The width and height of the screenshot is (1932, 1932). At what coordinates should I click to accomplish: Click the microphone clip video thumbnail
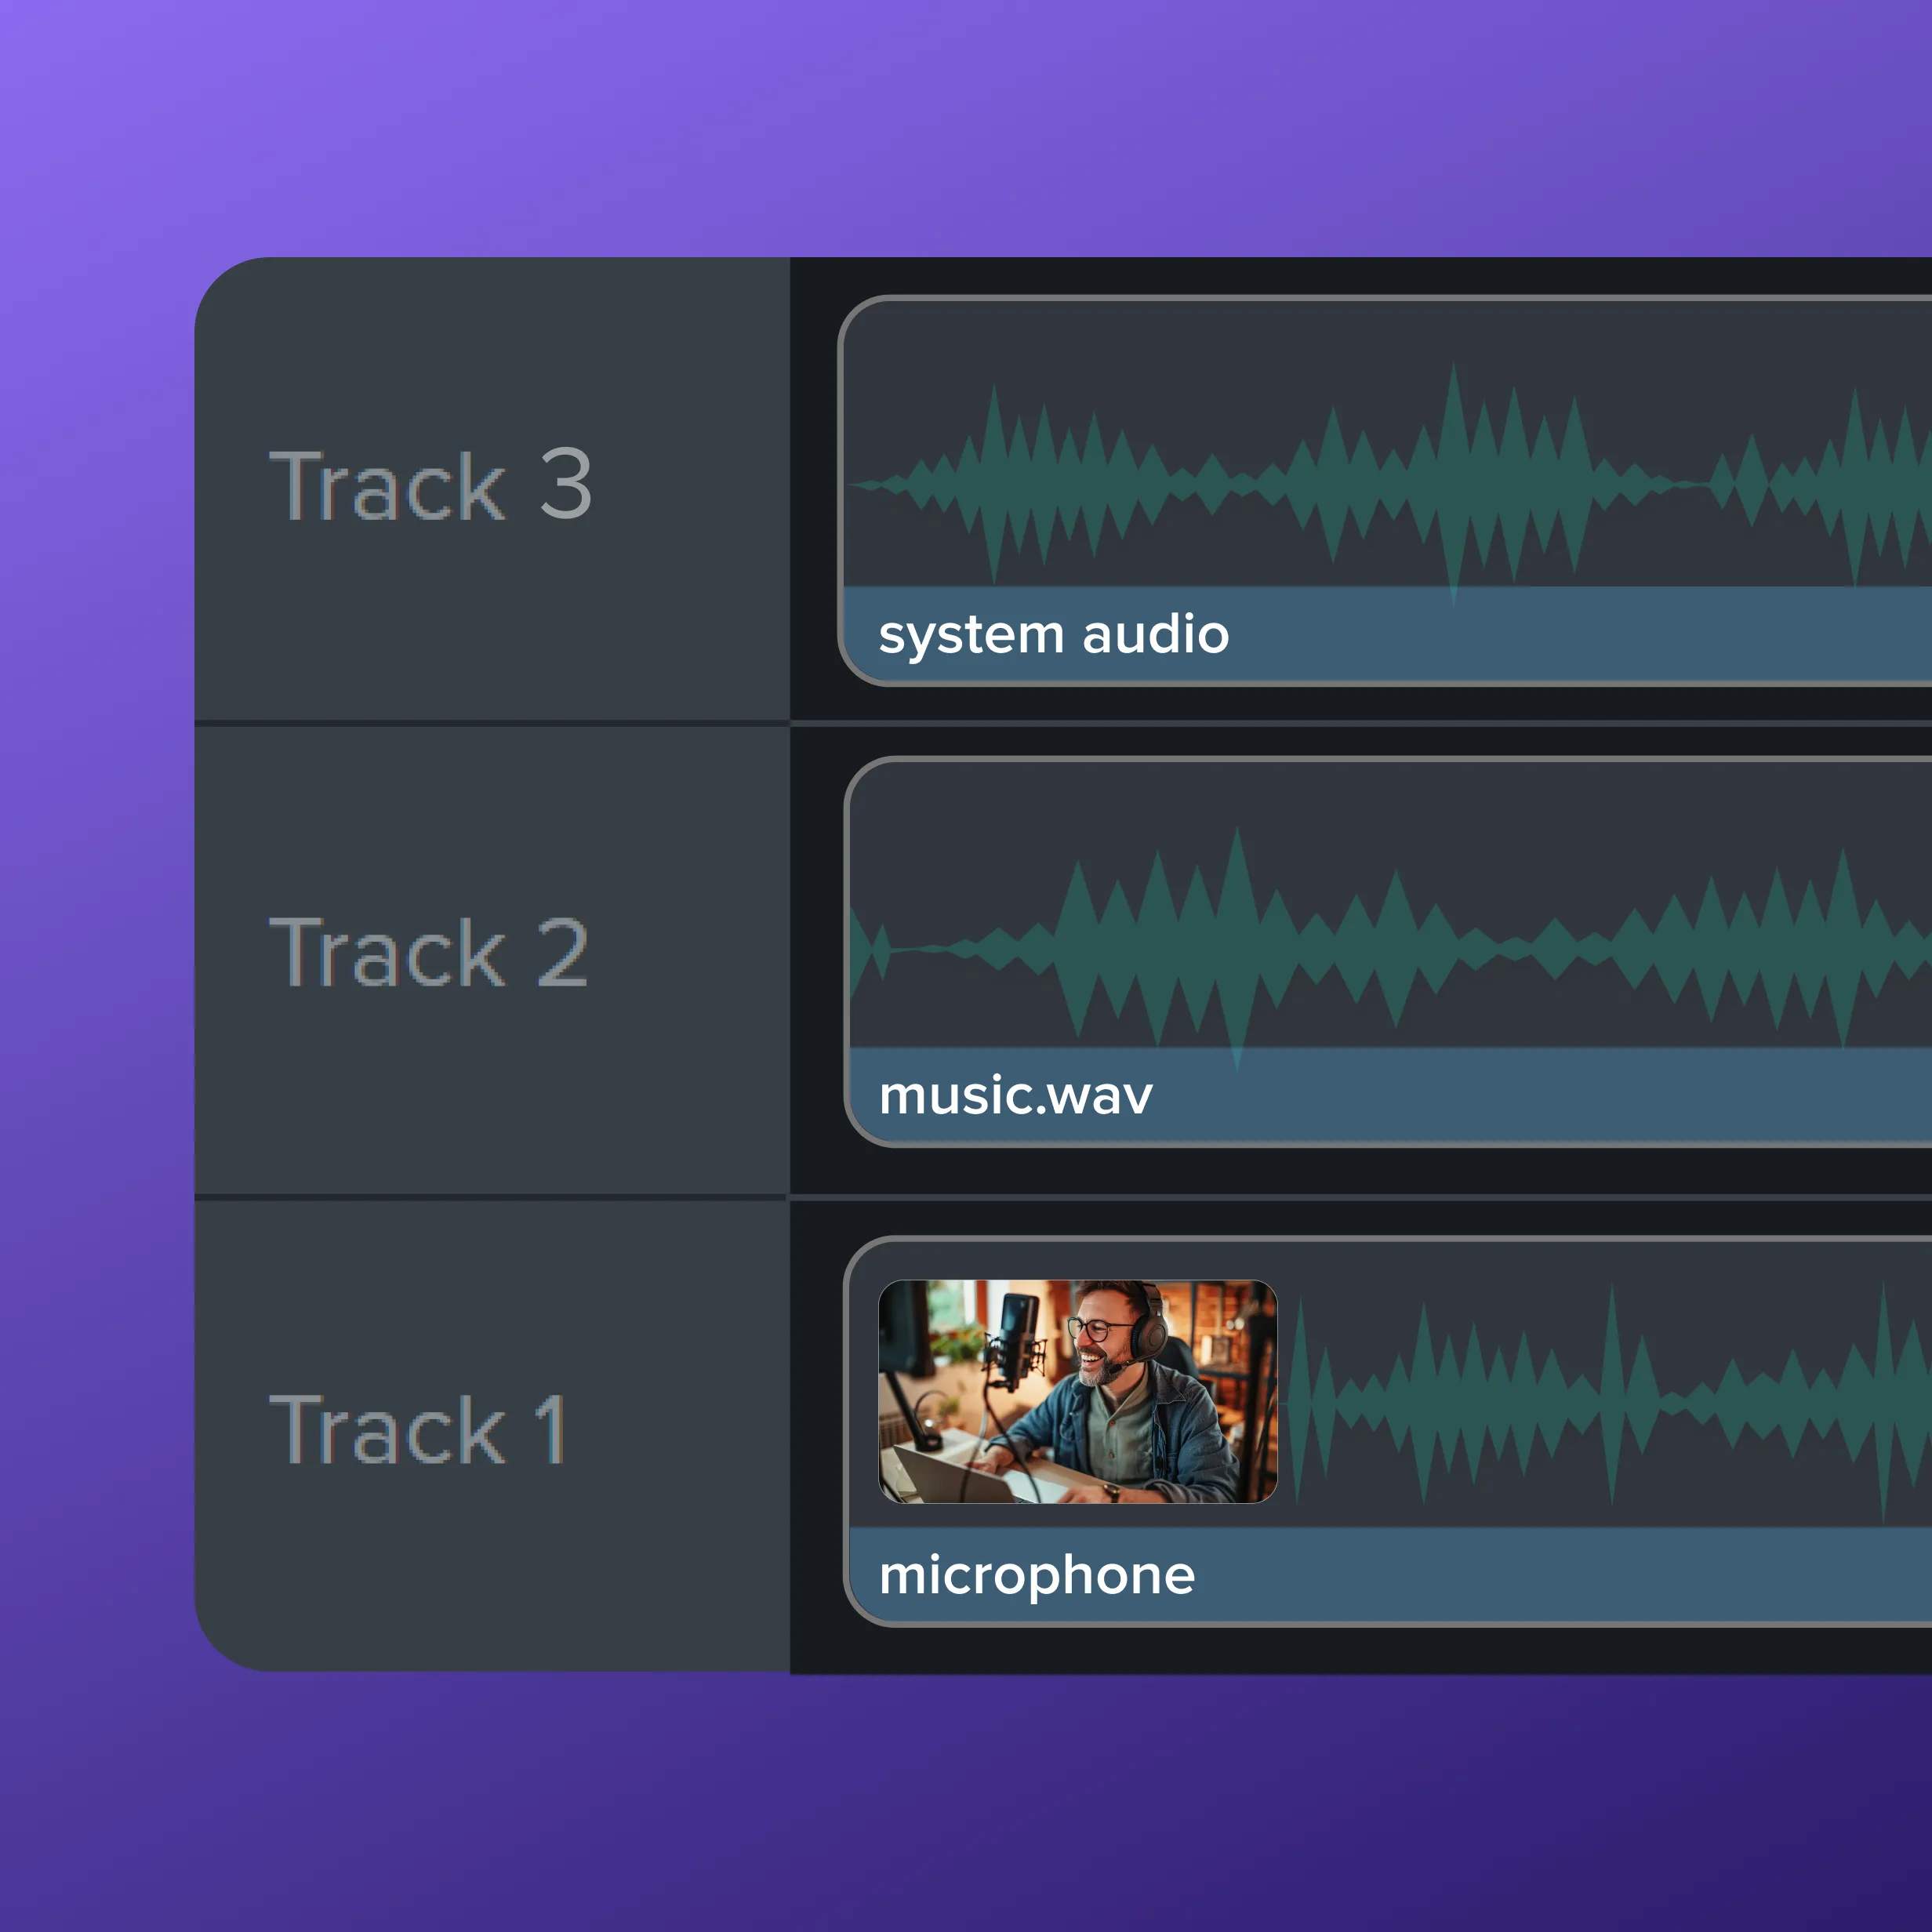click(1077, 1392)
